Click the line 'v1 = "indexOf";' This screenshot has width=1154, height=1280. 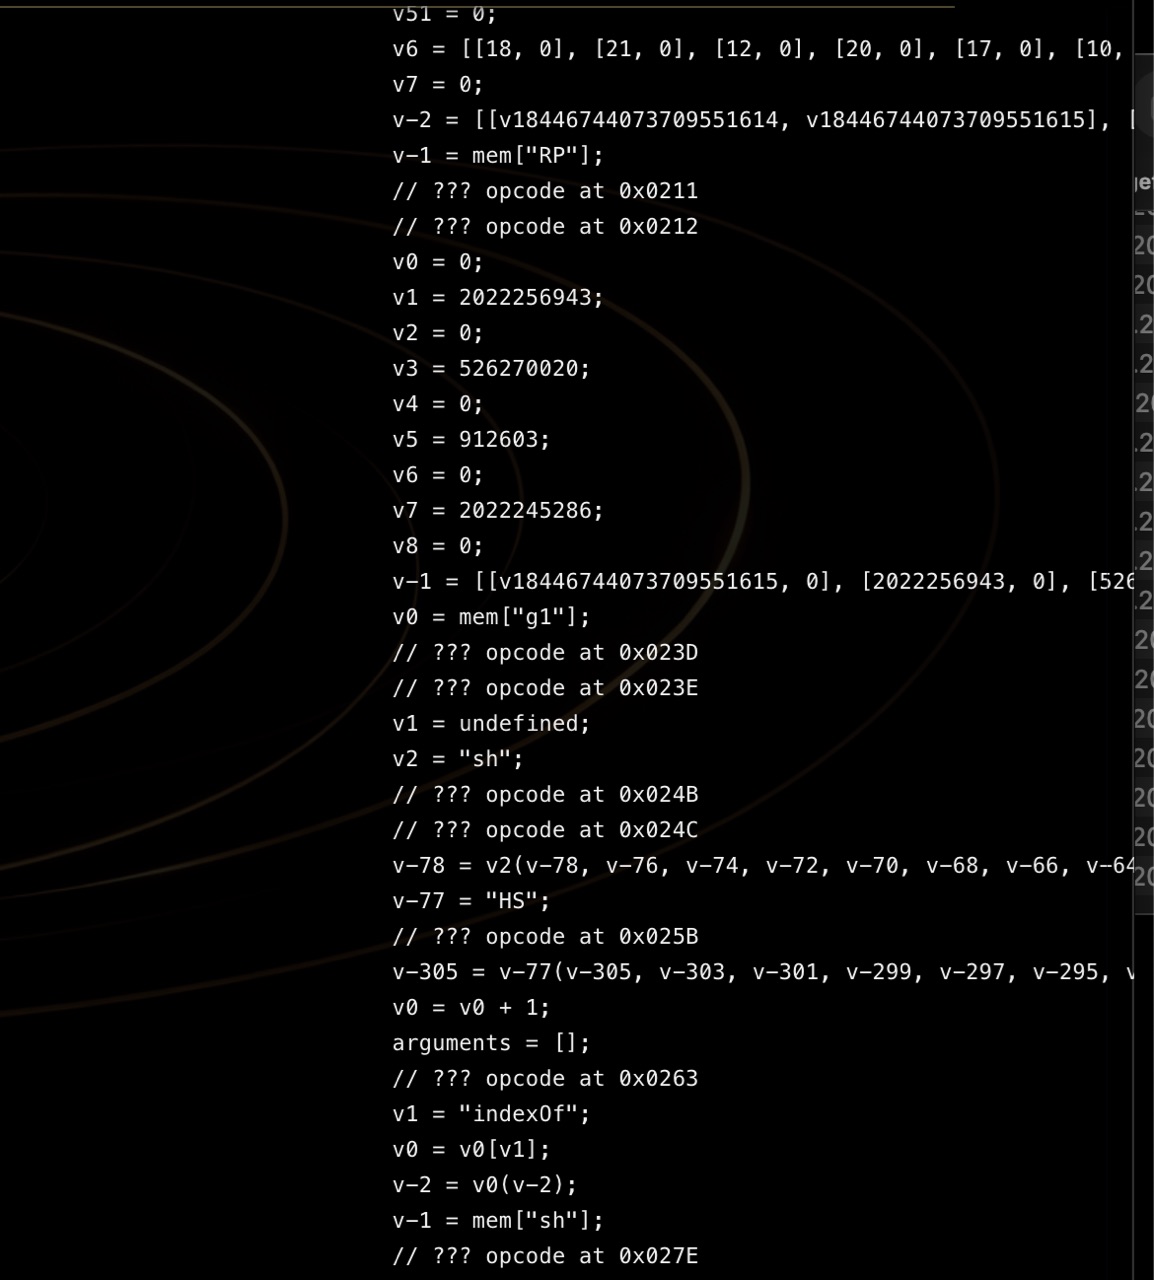491,1114
